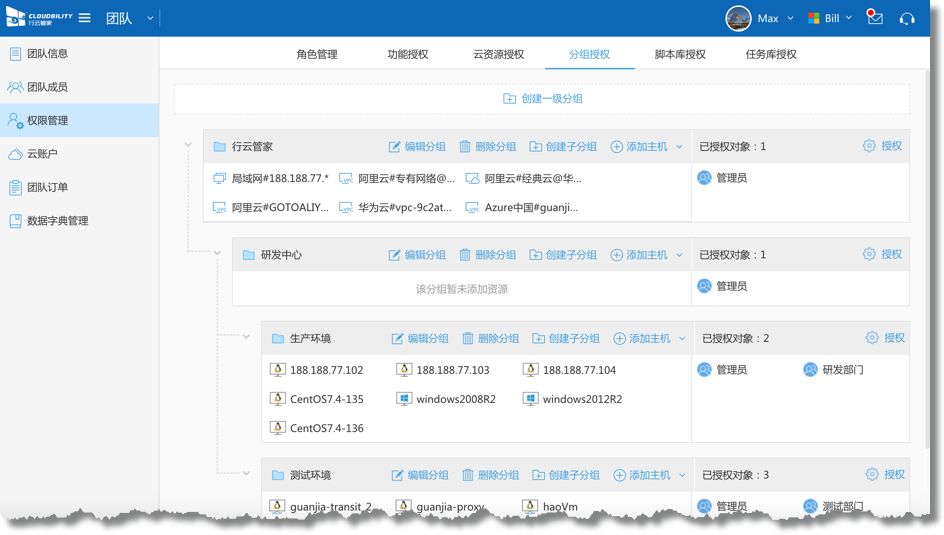Click the headset support icon
This screenshot has width=944, height=535.
(x=907, y=18)
